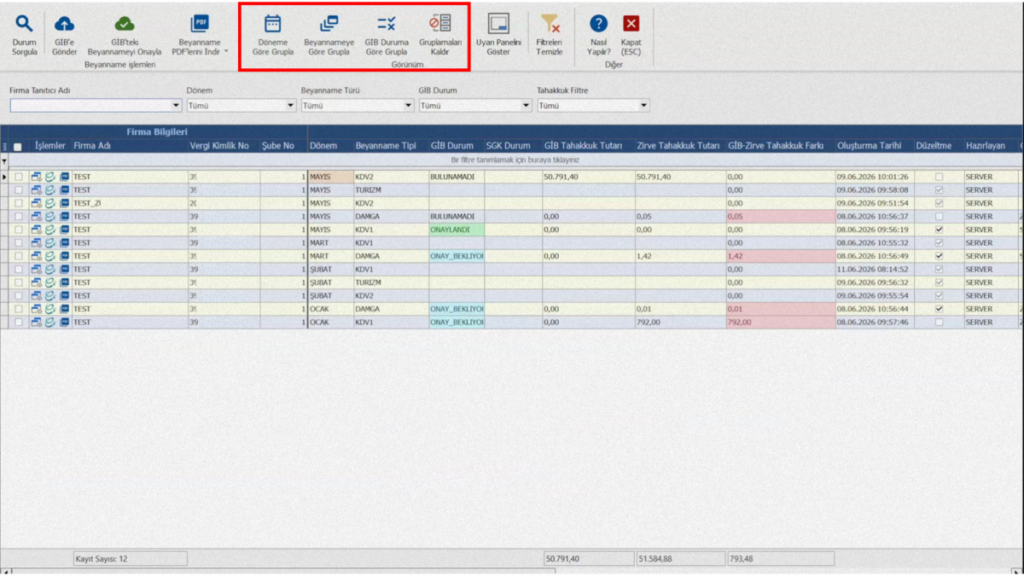Click Beyannameye Göre Grupla icon
Image resolution: width=1024 pixels, height=576 pixels.
[329, 24]
